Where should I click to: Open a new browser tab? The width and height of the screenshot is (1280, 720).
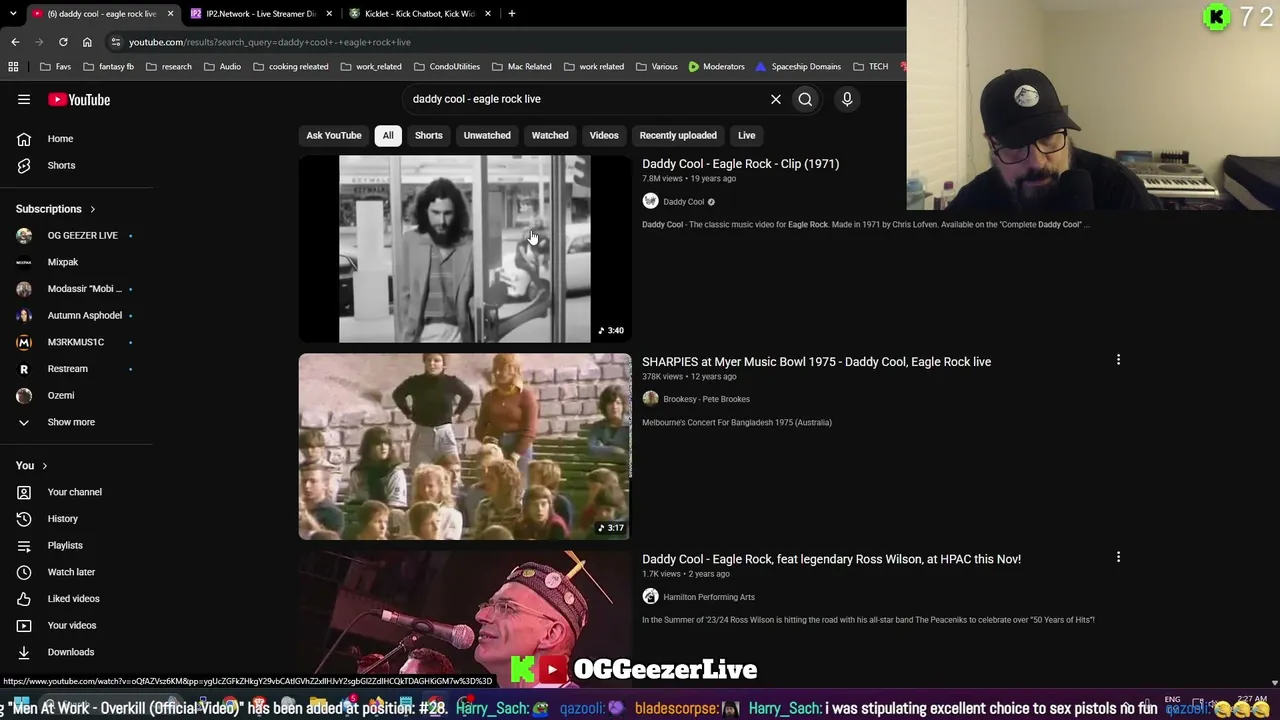pos(511,14)
